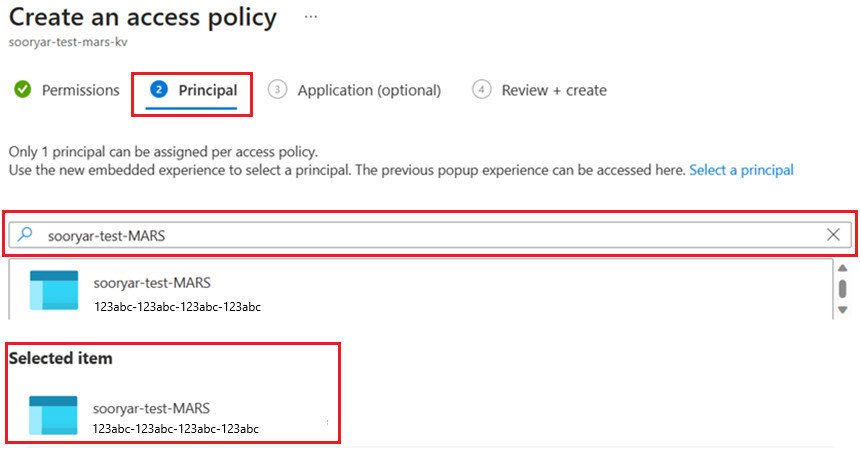The image size is (860, 454).
Task: Click sooryar-test-MARS name under Selected item
Action: (x=152, y=408)
